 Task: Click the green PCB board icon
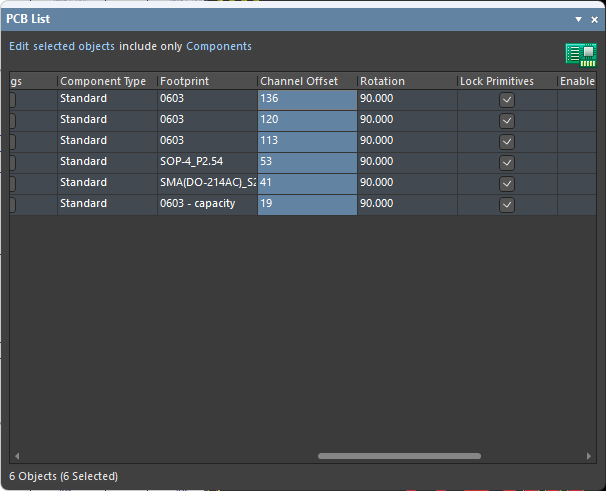pos(580,55)
